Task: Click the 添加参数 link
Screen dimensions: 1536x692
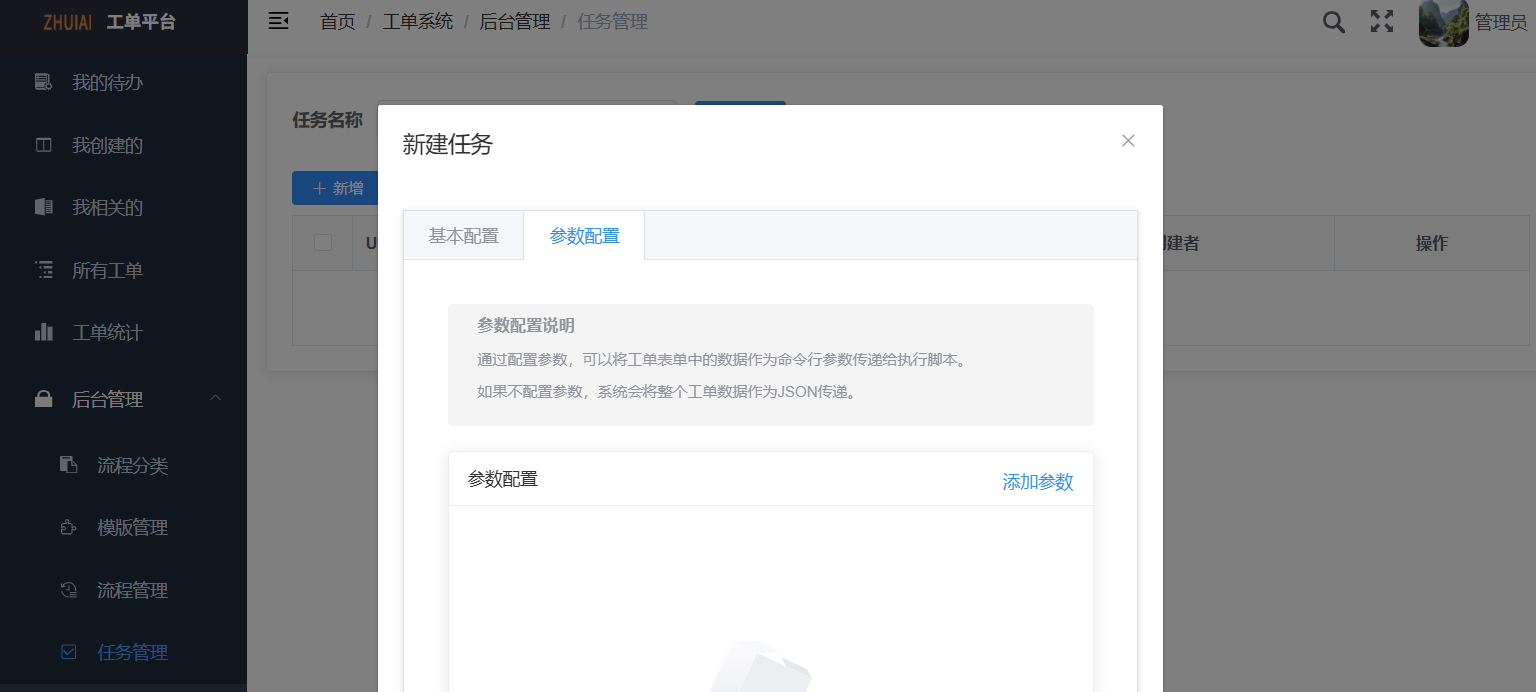Action: click(x=1037, y=482)
